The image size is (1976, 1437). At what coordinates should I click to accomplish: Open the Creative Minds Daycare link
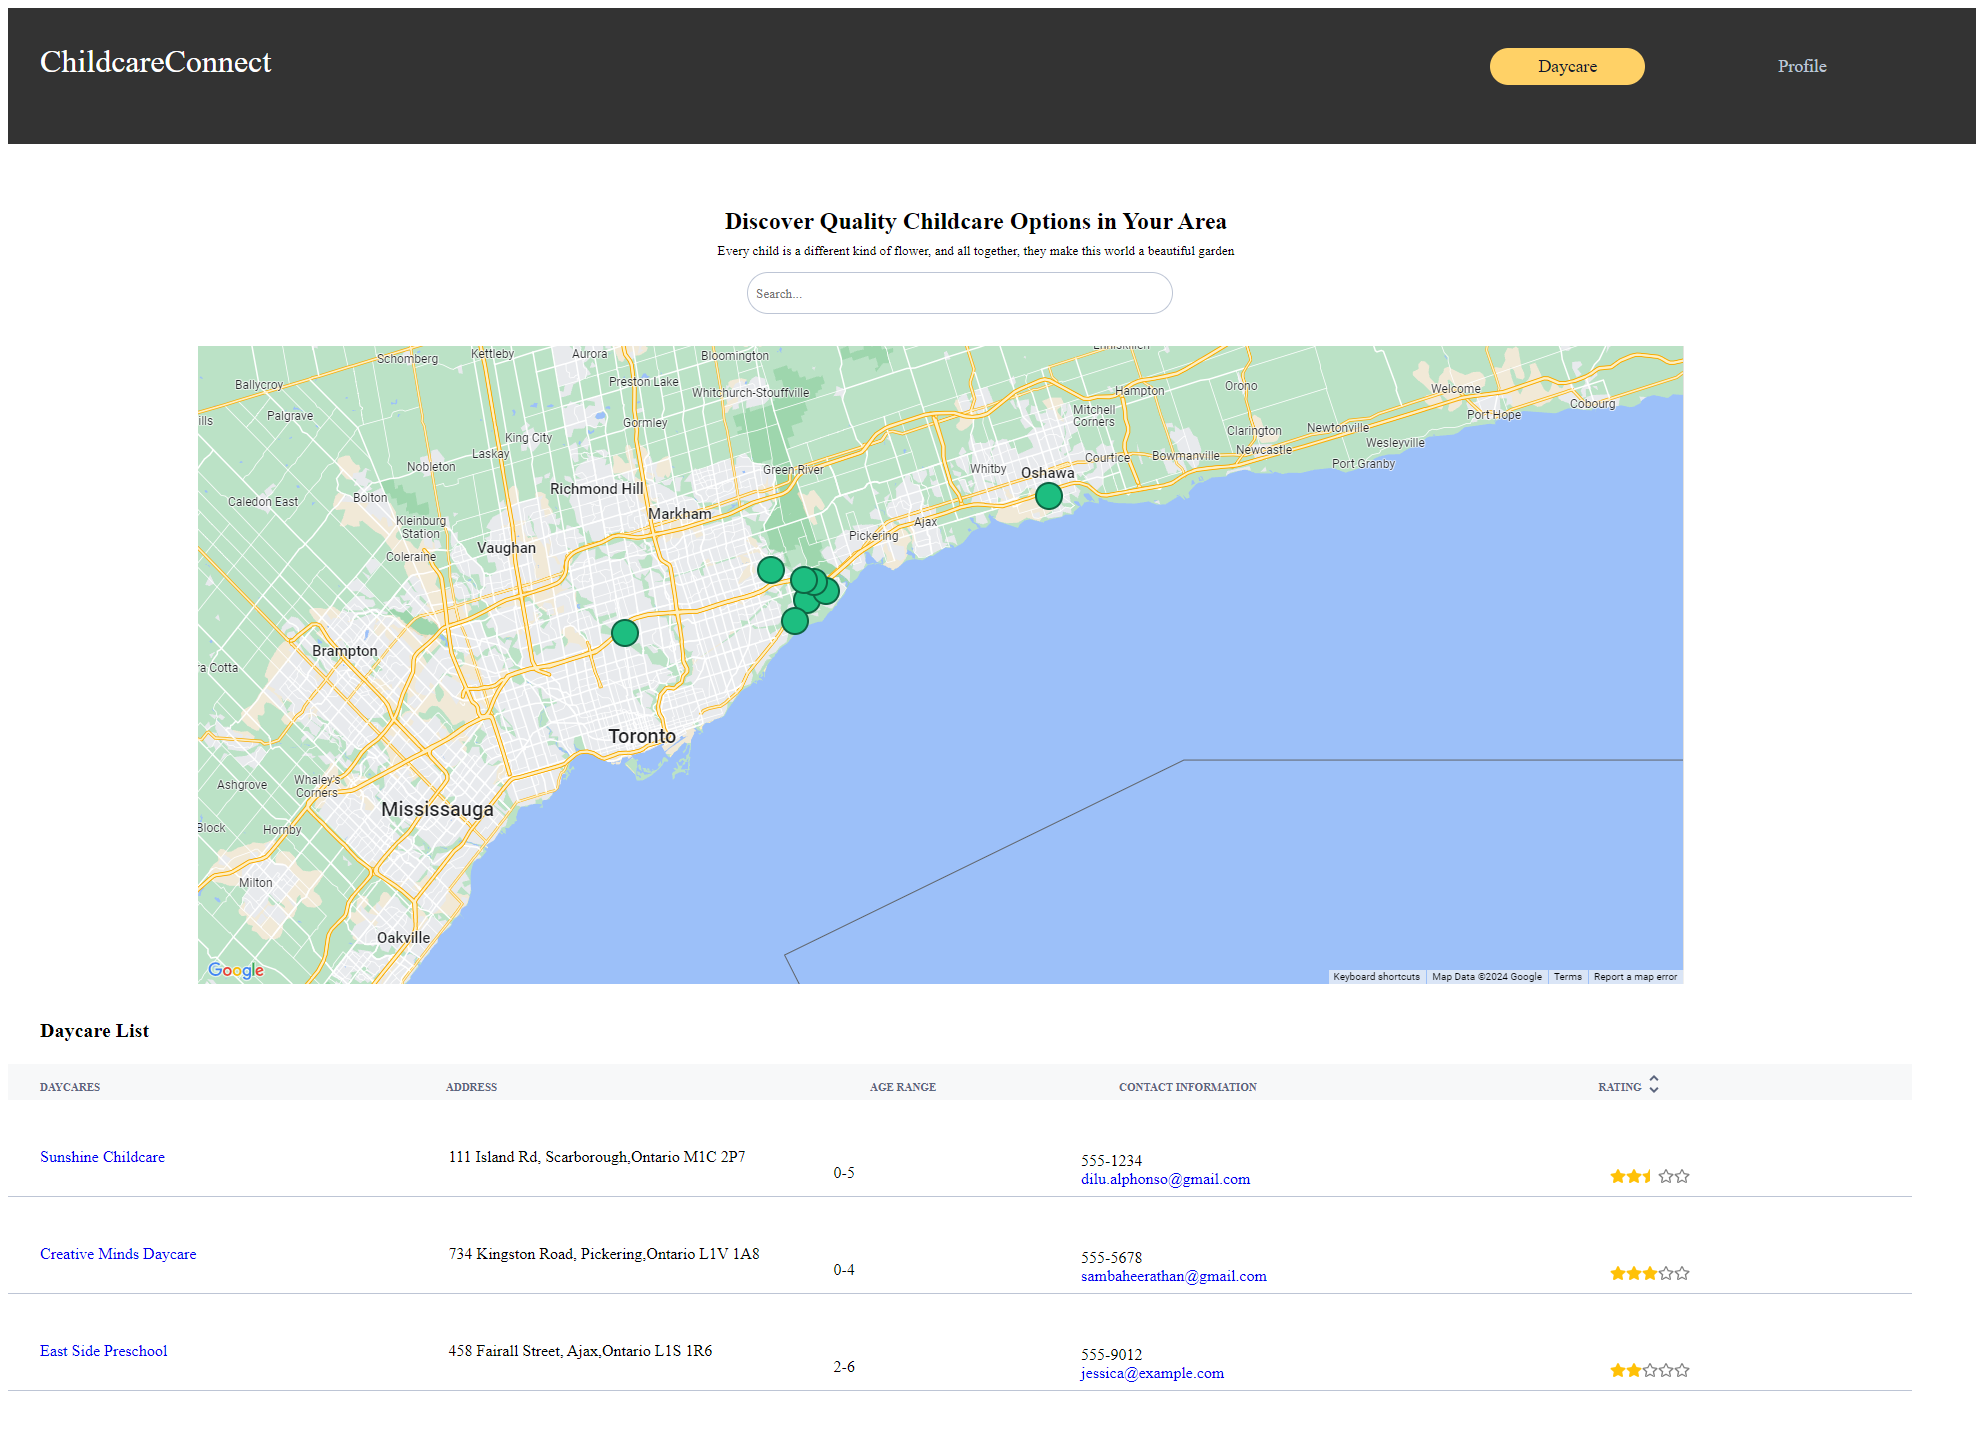[x=118, y=1254]
